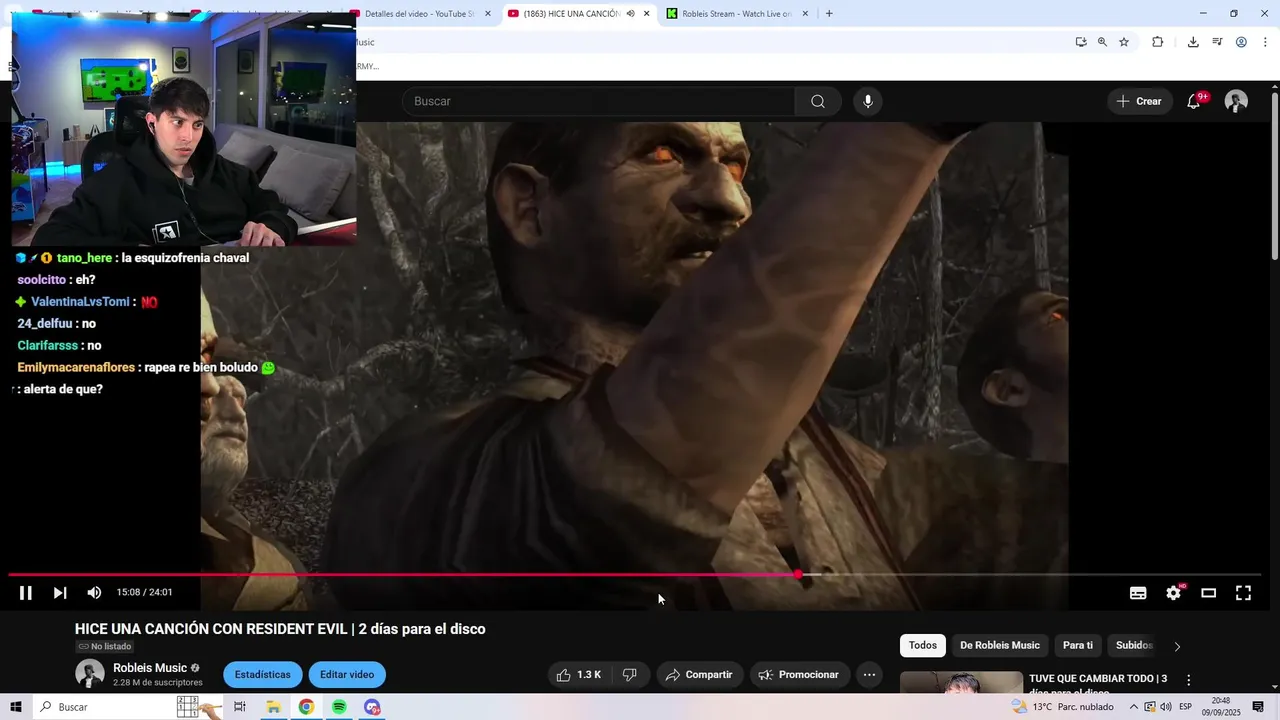Switch to Detalles del video tab
Screen dimensions: 1280x720
click(420, 14)
